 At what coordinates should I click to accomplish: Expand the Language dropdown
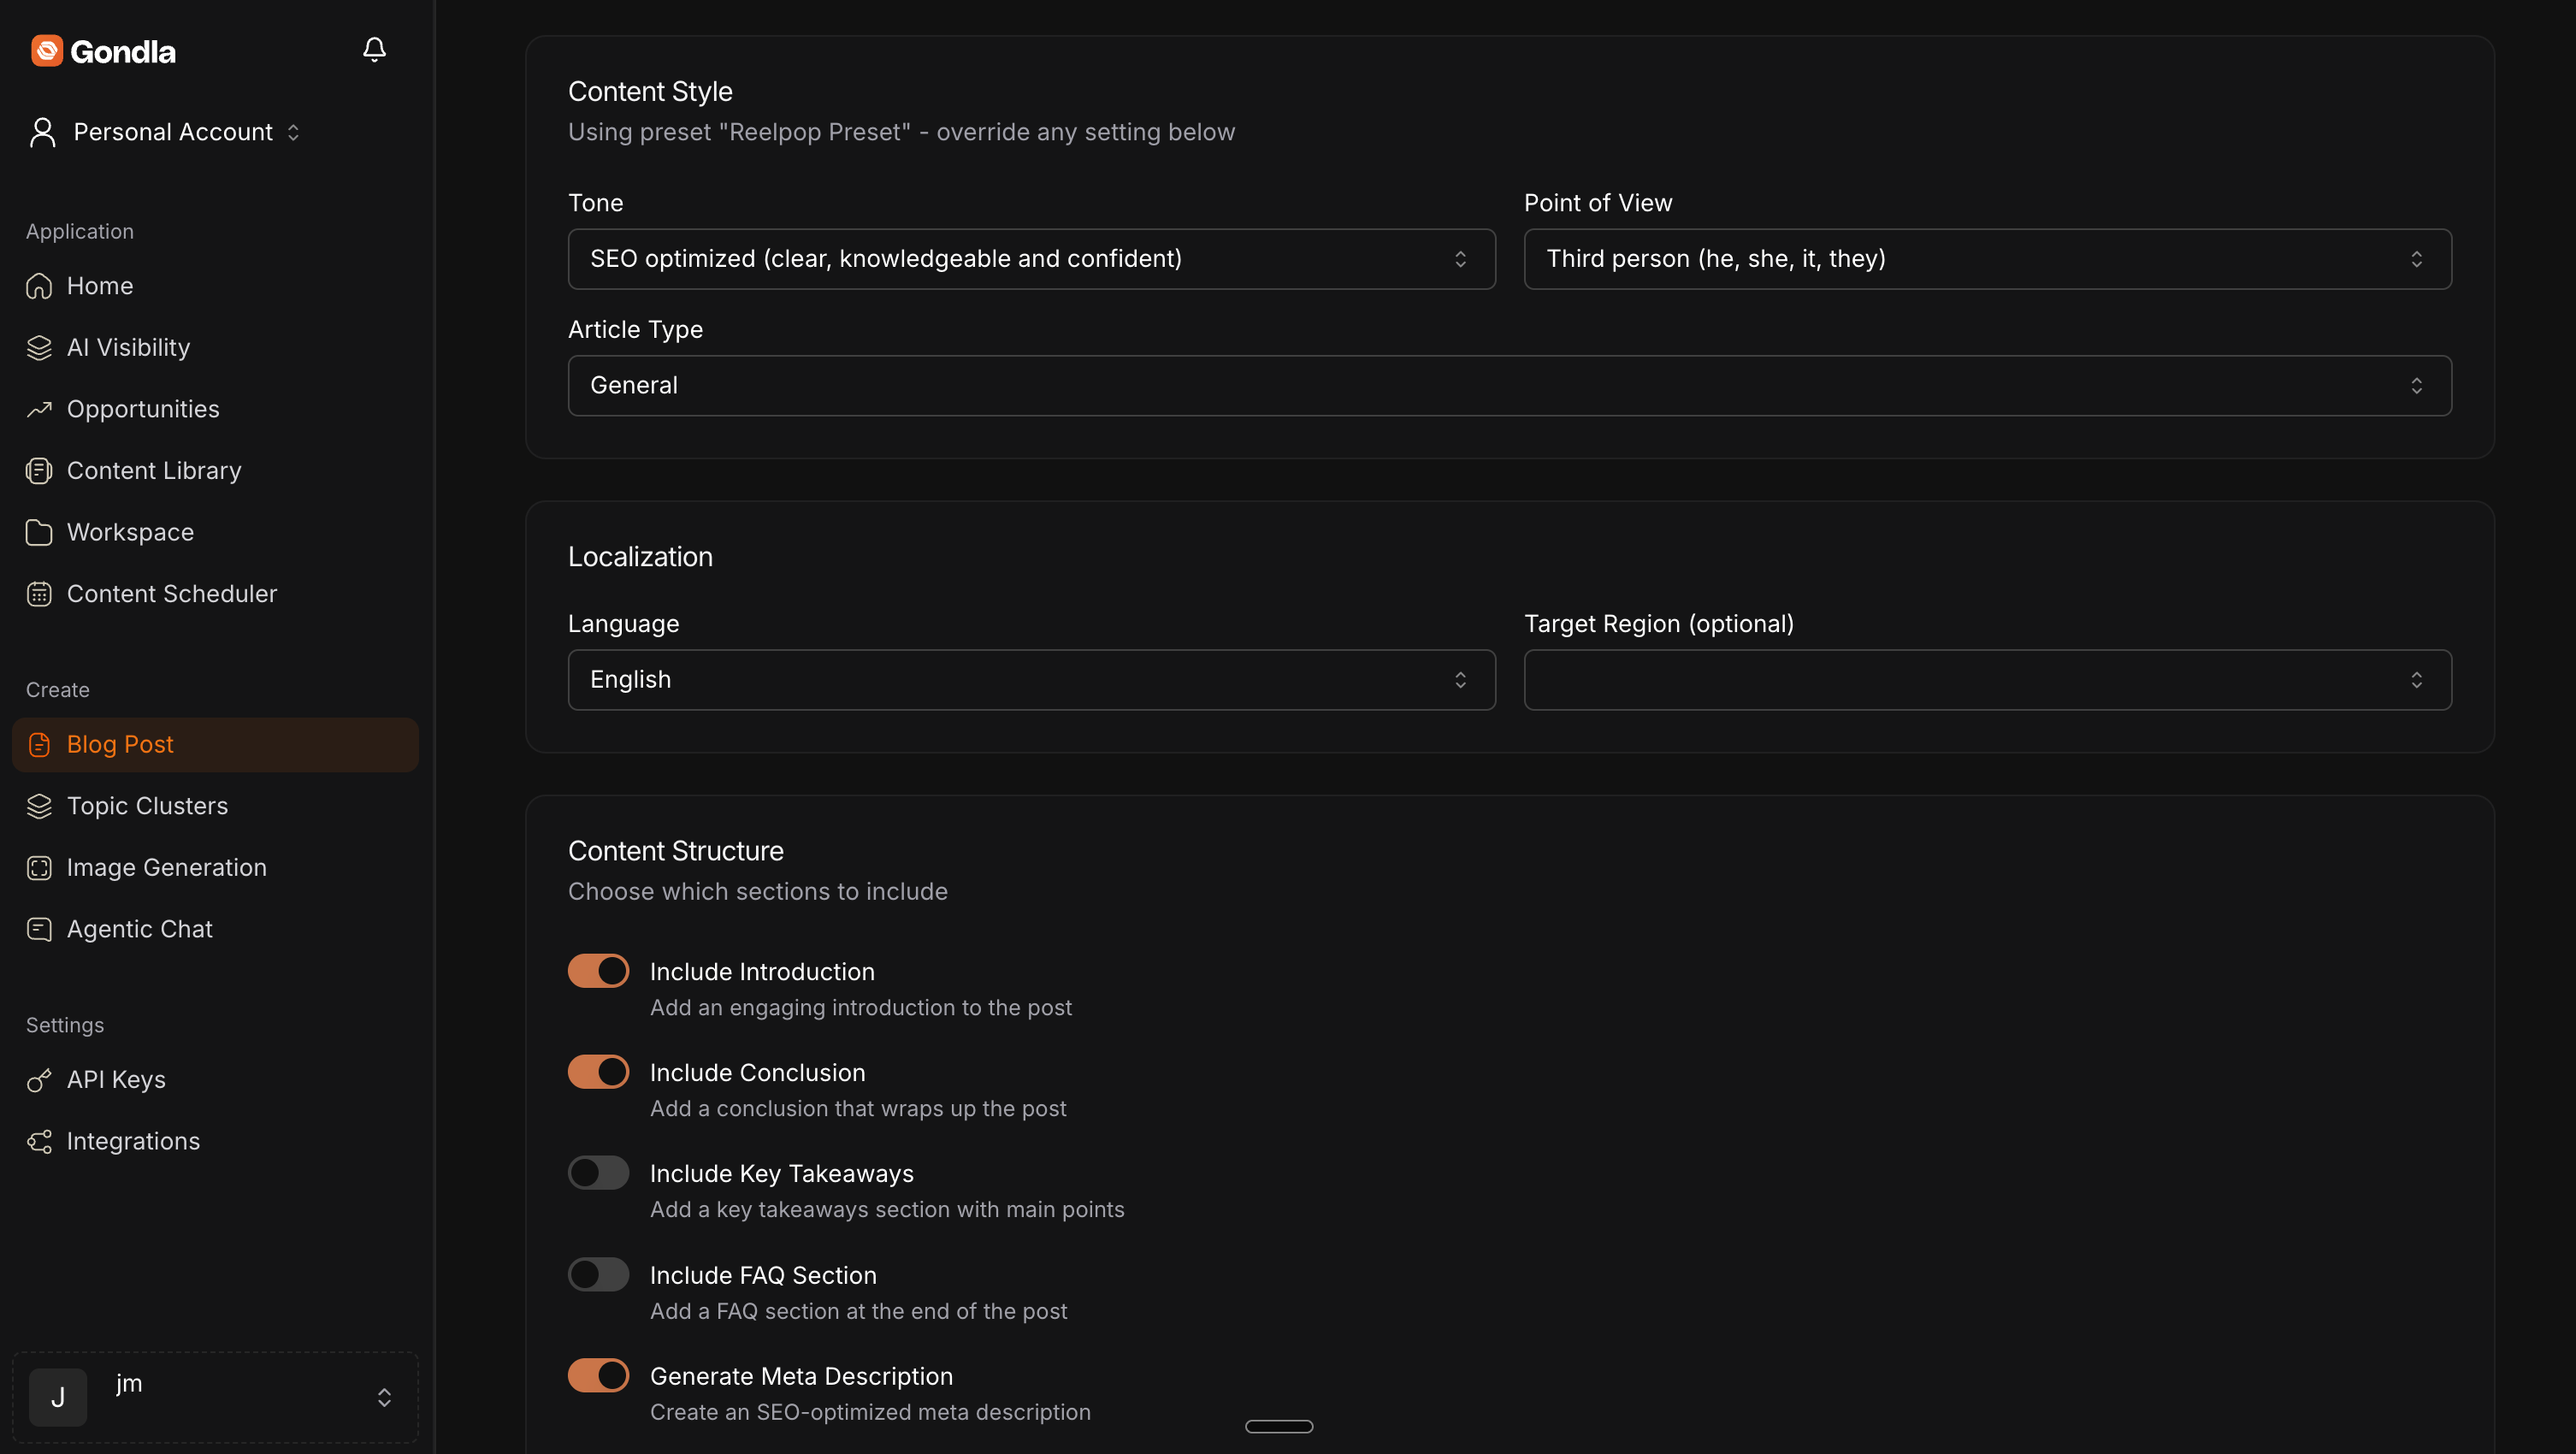pos(1031,679)
